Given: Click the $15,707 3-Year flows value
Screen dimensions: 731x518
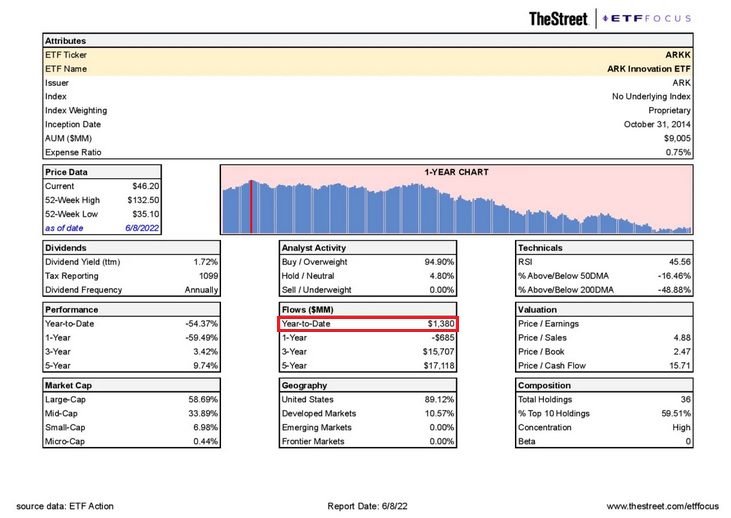Looking at the screenshot, I should [x=438, y=352].
